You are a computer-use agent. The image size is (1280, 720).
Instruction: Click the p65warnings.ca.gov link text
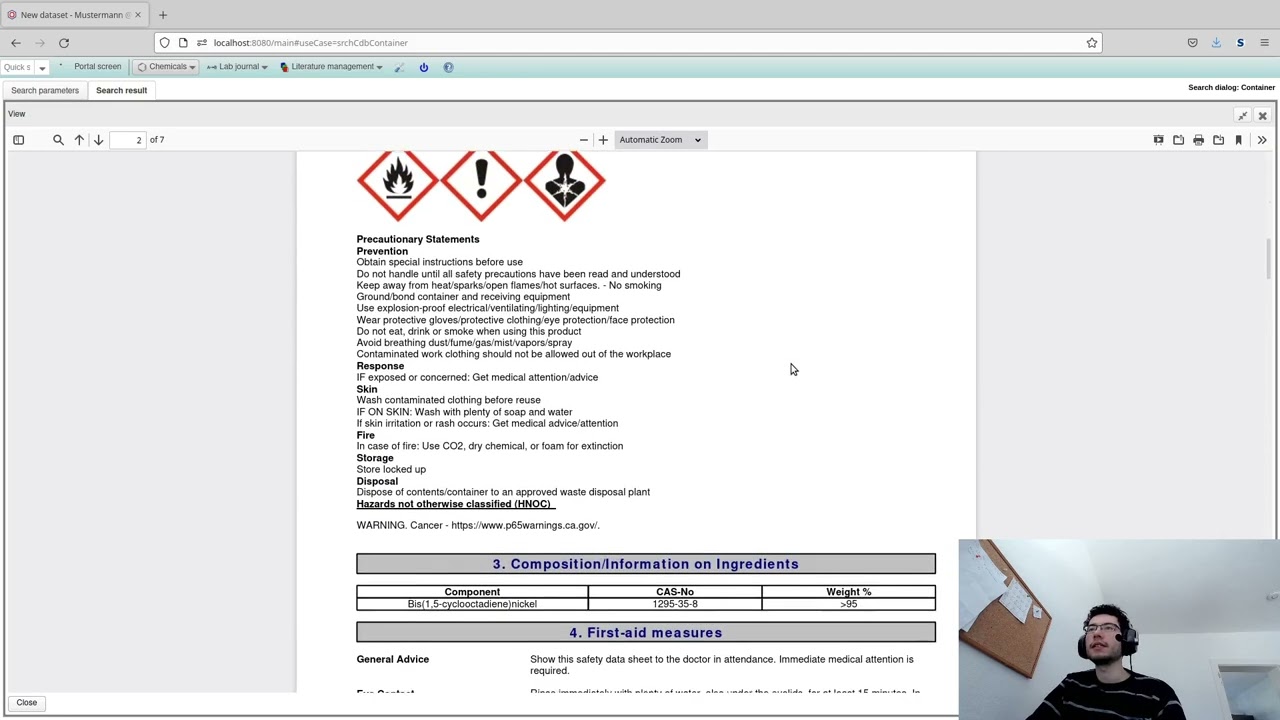click(x=525, y=525)
